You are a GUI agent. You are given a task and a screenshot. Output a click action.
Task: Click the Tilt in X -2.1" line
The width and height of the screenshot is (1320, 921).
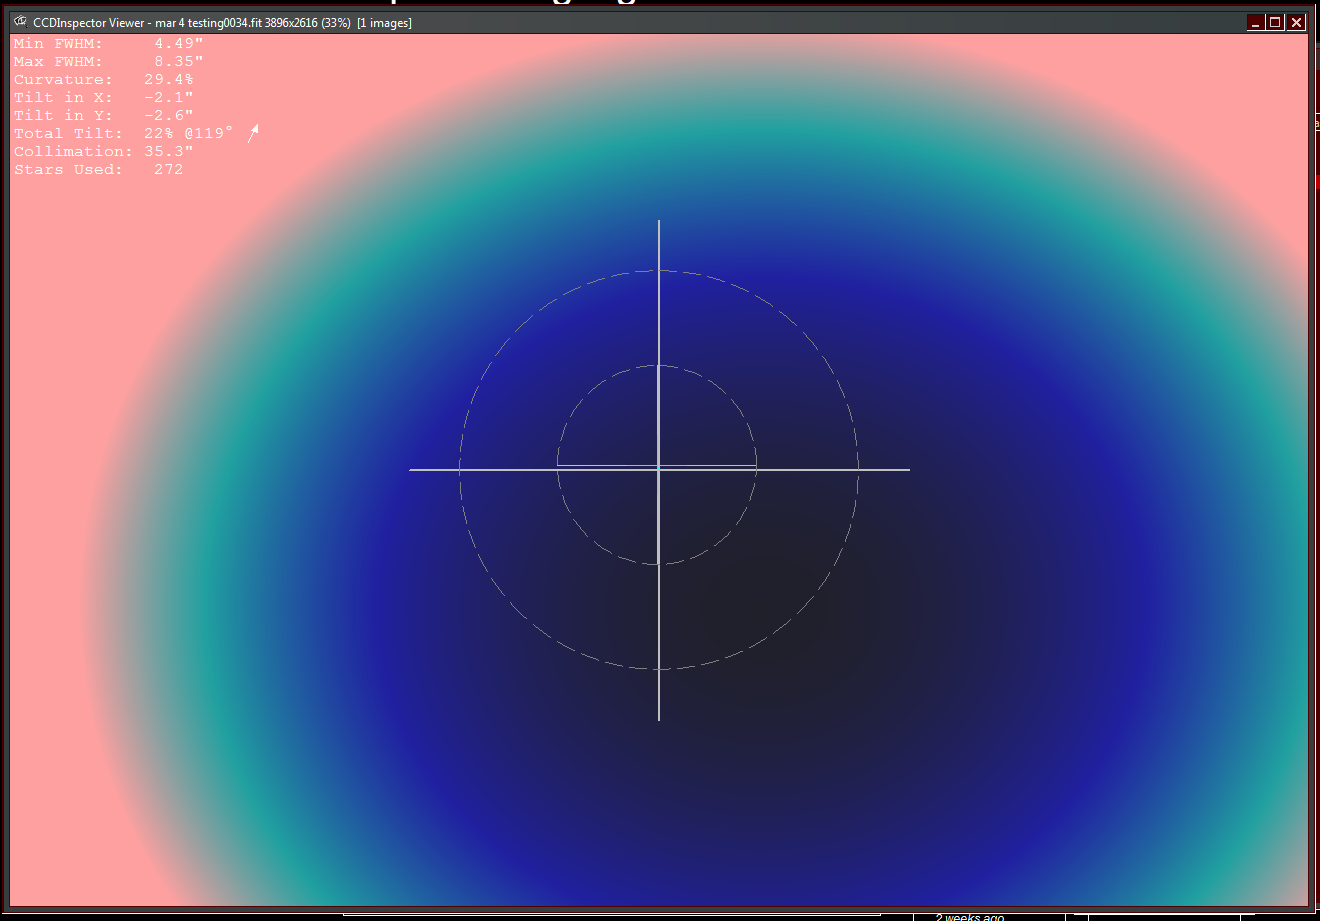click(104, 98)
